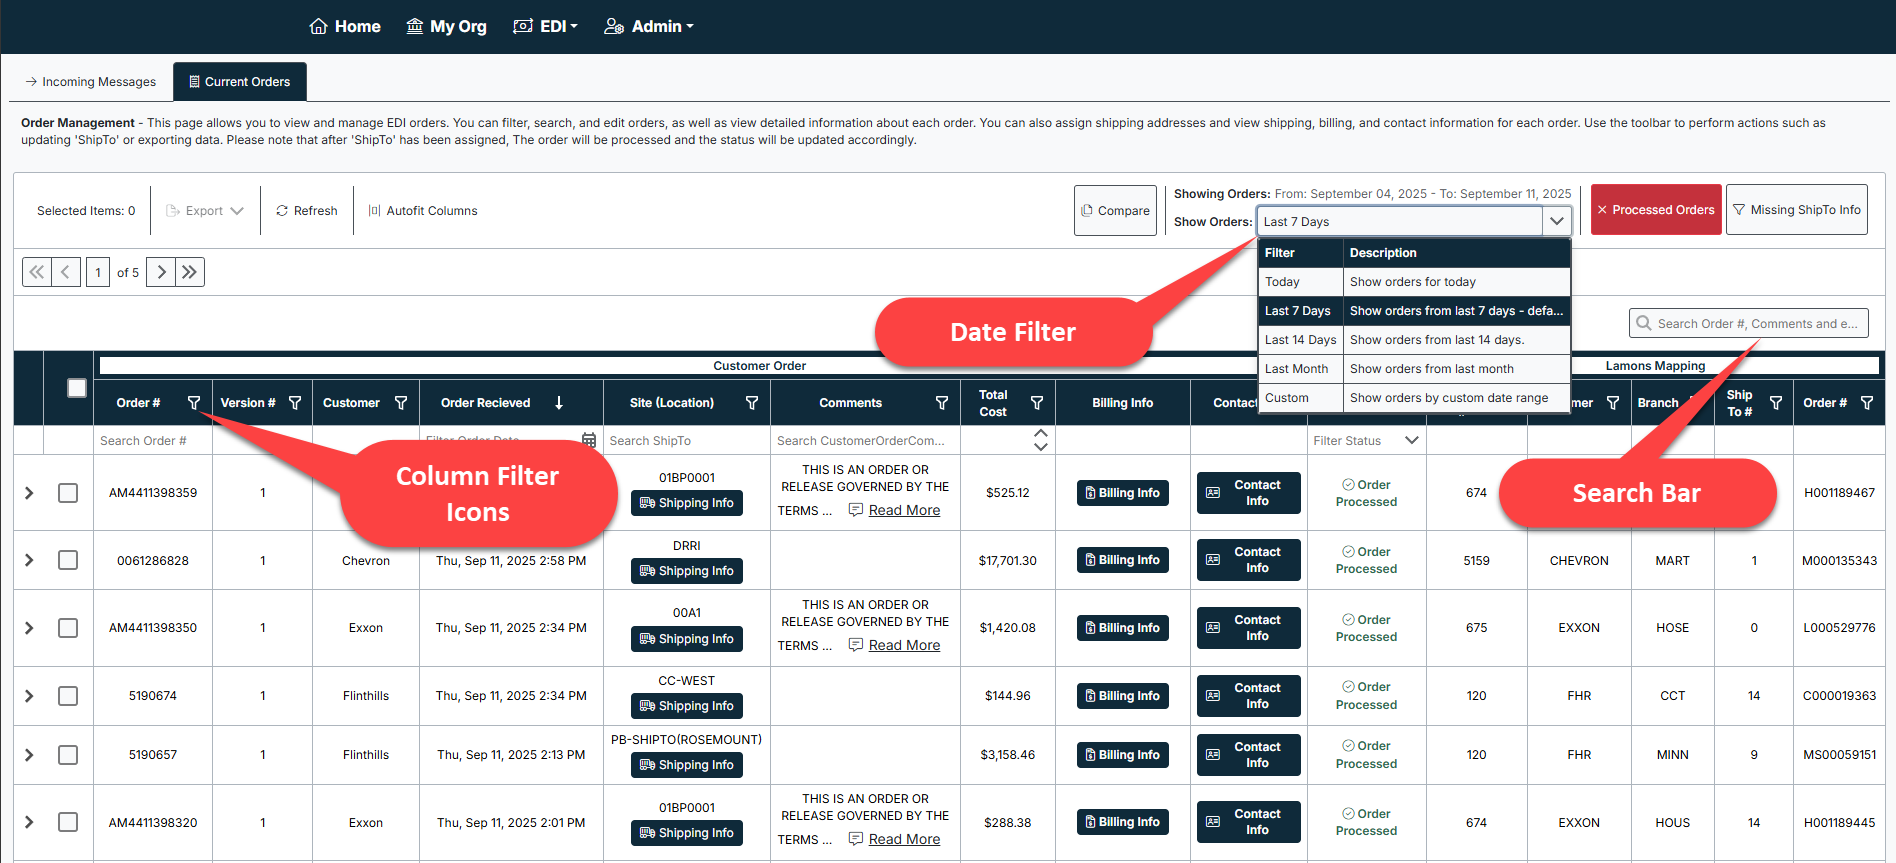This screenshot has height=863, width=1896.
Task: Click the Site (Location) filter icon
Action: click(751, 403)
